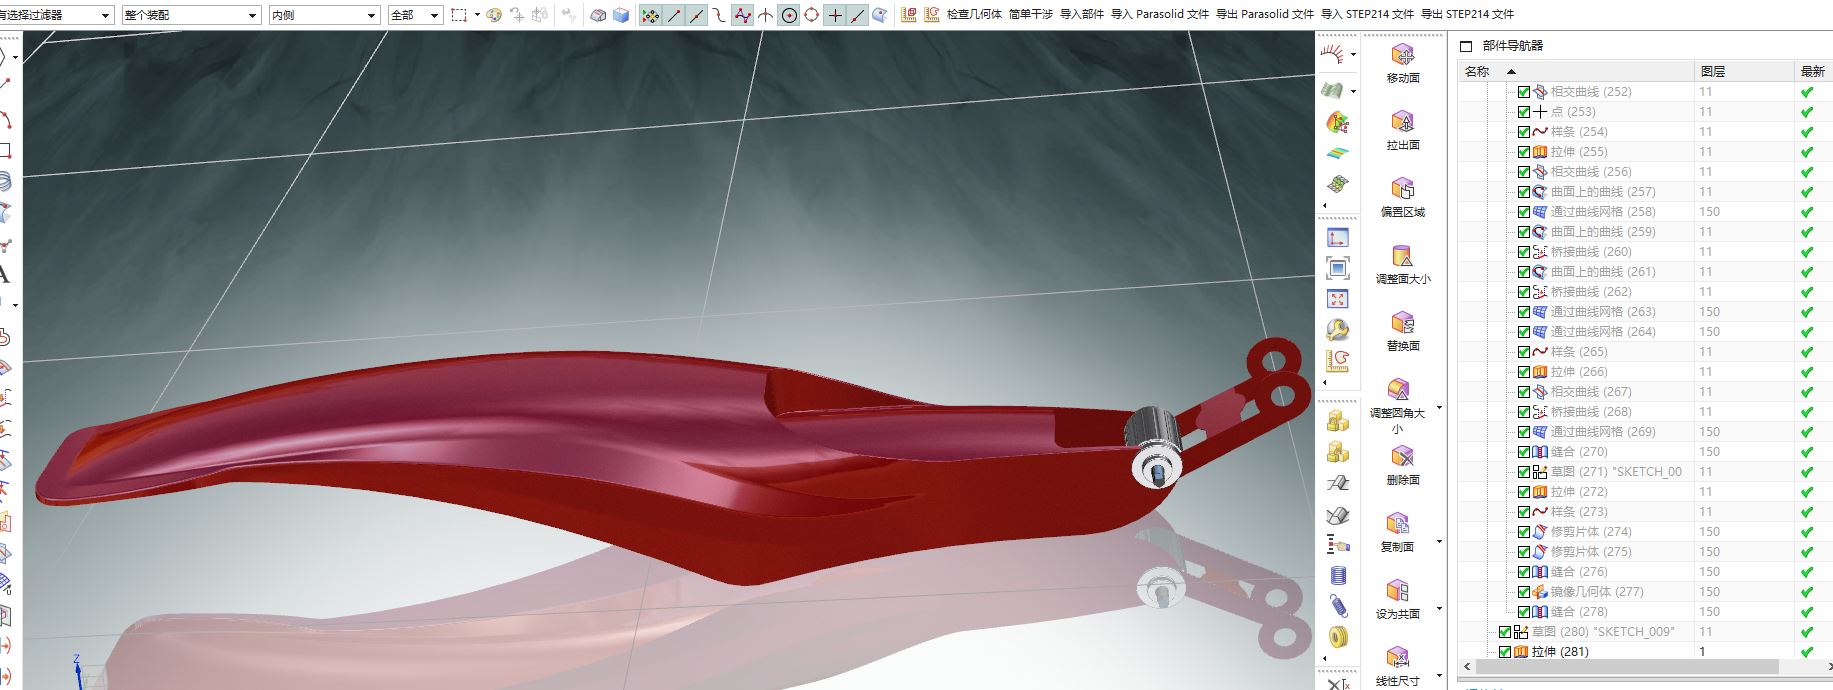The height and width of the screenshot is (690, 1833).
Task: Click the yellow assembly blocks icon
Action: point(1337,421)
